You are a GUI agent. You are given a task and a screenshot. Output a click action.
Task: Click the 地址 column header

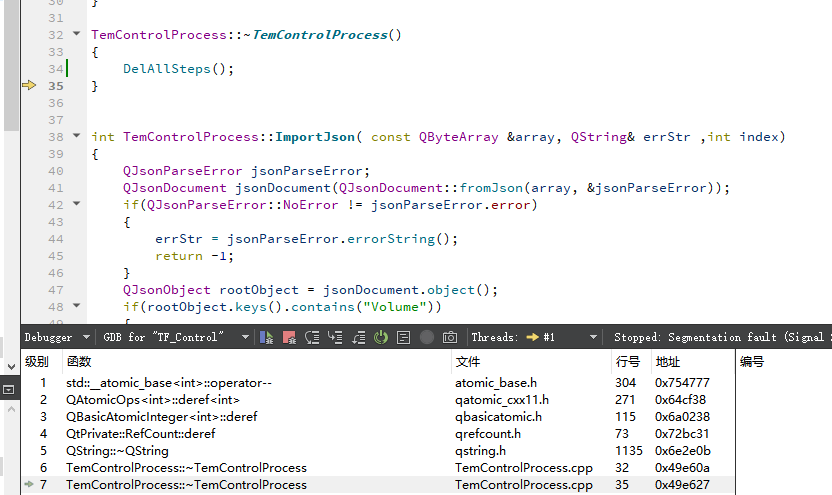click(x=668, y=362)
